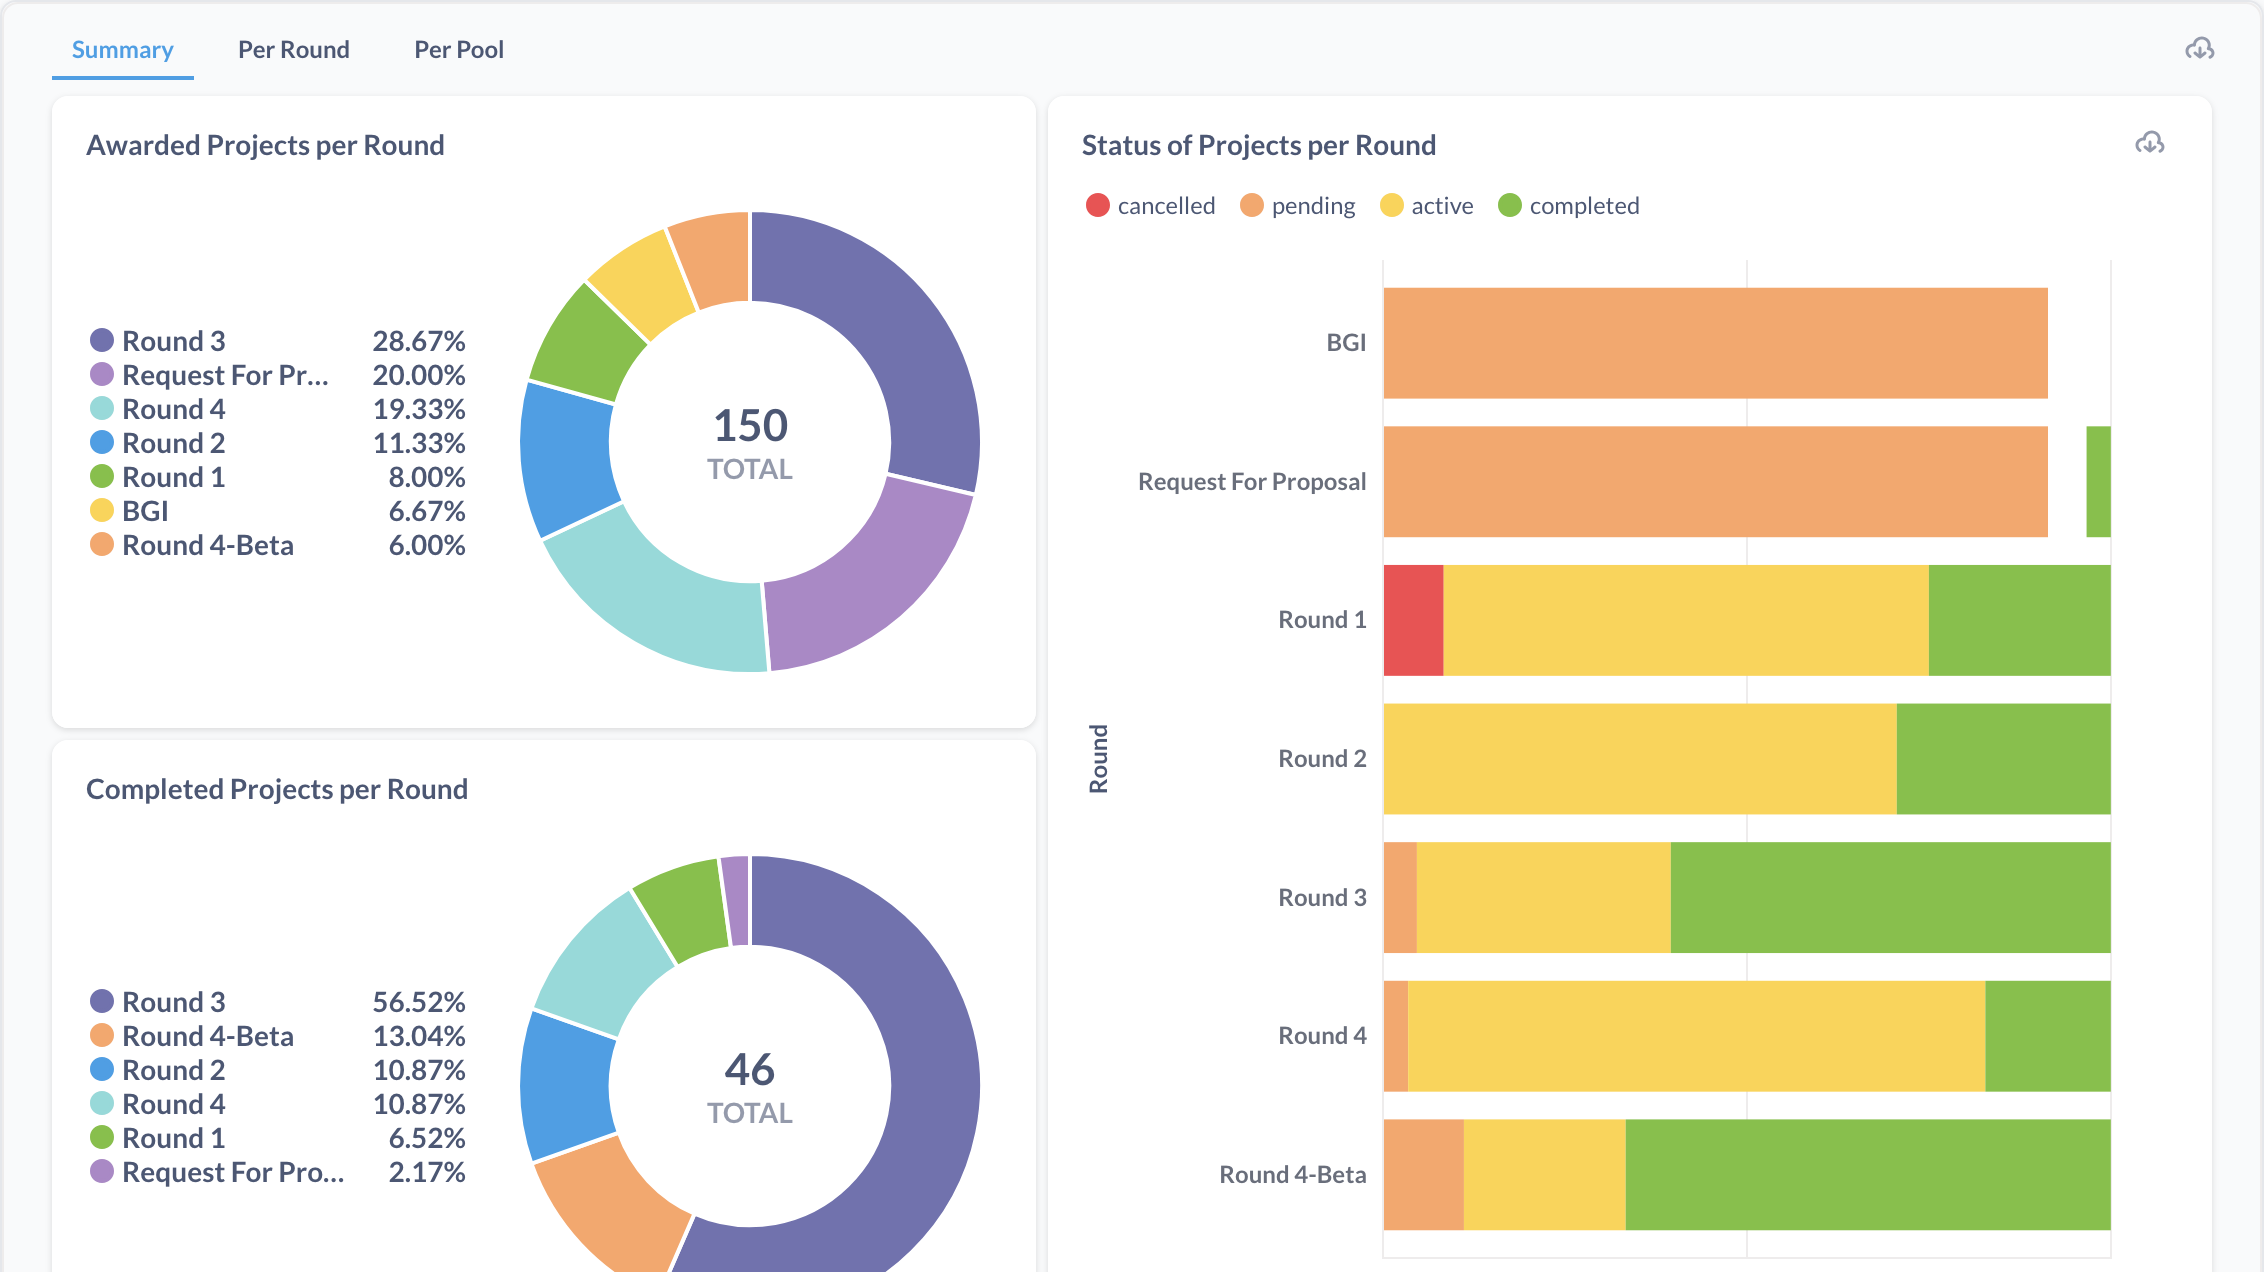Viewport: 2264px width, 1272px height.
Task: Click the yellow active segment for Round 4
Action: 1697,1036
